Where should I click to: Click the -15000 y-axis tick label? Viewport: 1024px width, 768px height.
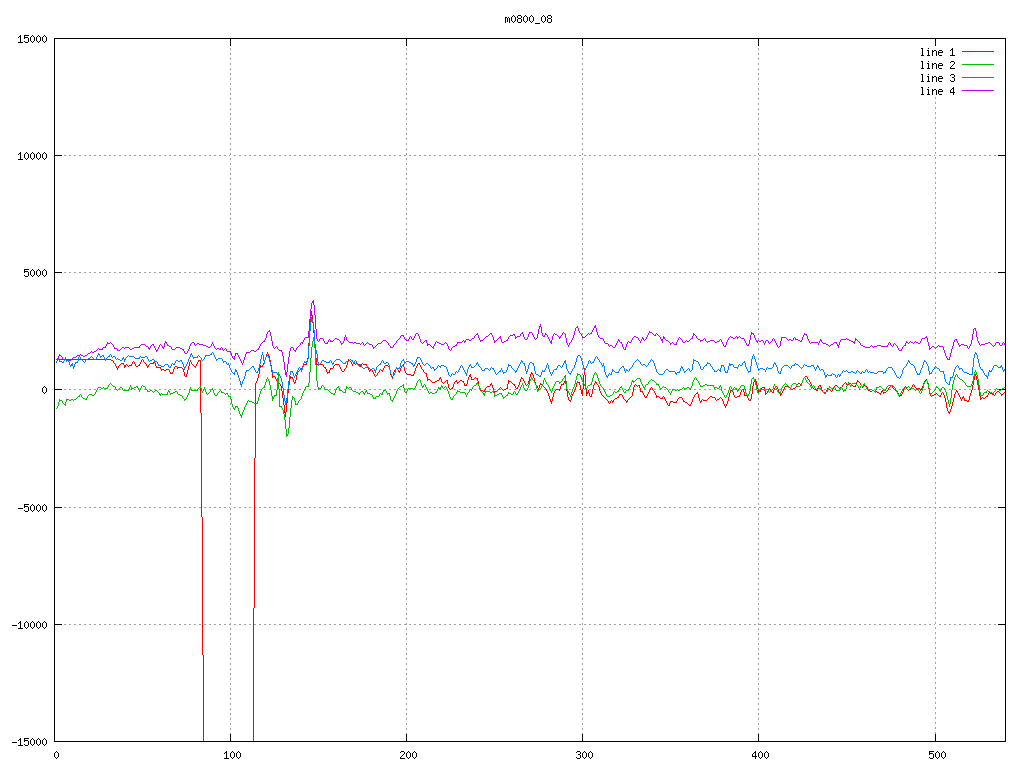pyautogui.click(x=29, y=741)
